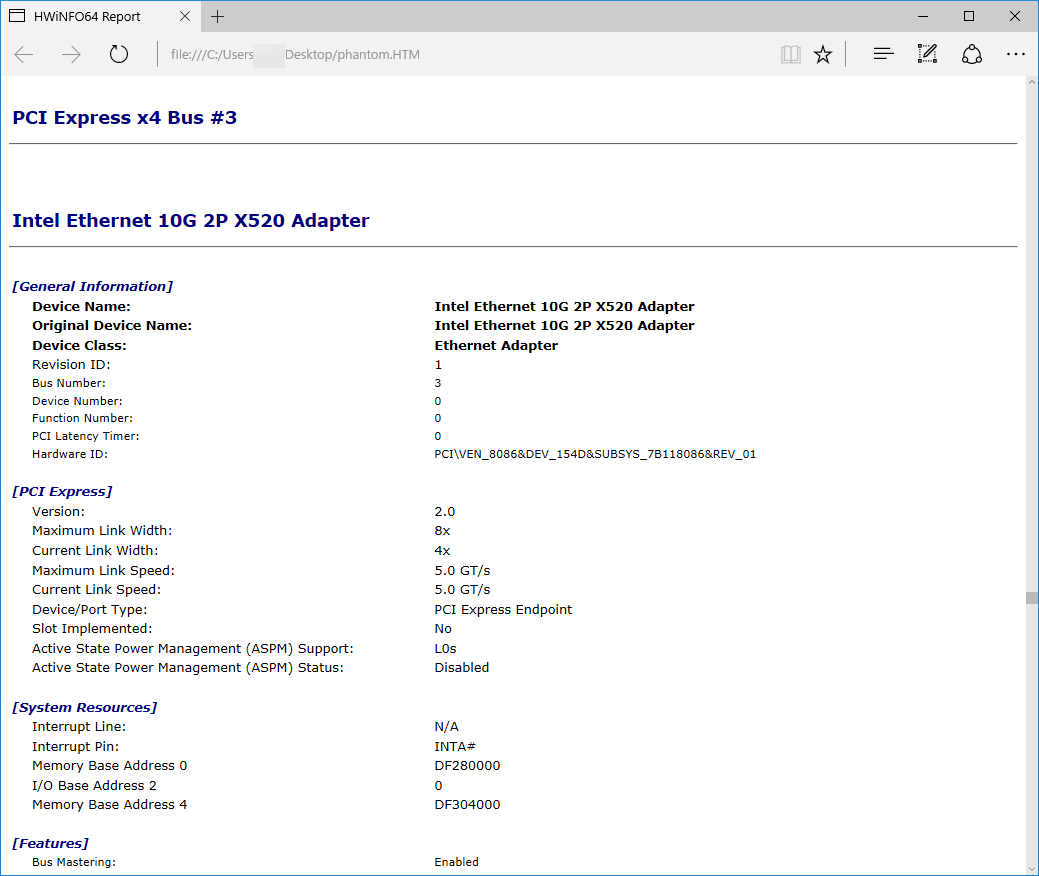1039x876 pixels.
Task: Click the [PCI Express] section title
Action: [x=62, y=492]
